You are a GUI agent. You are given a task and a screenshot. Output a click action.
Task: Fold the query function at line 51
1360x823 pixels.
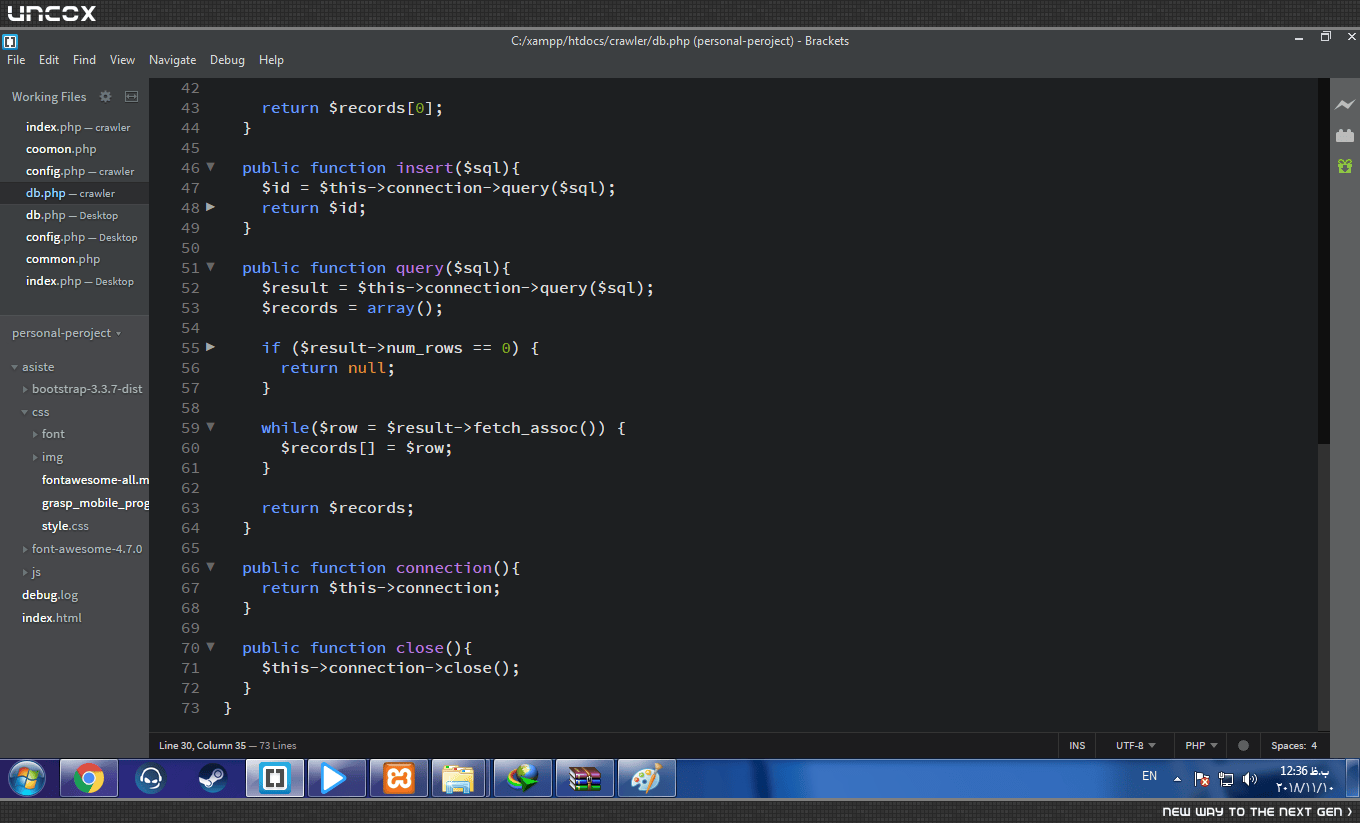[x=210, y=267]
